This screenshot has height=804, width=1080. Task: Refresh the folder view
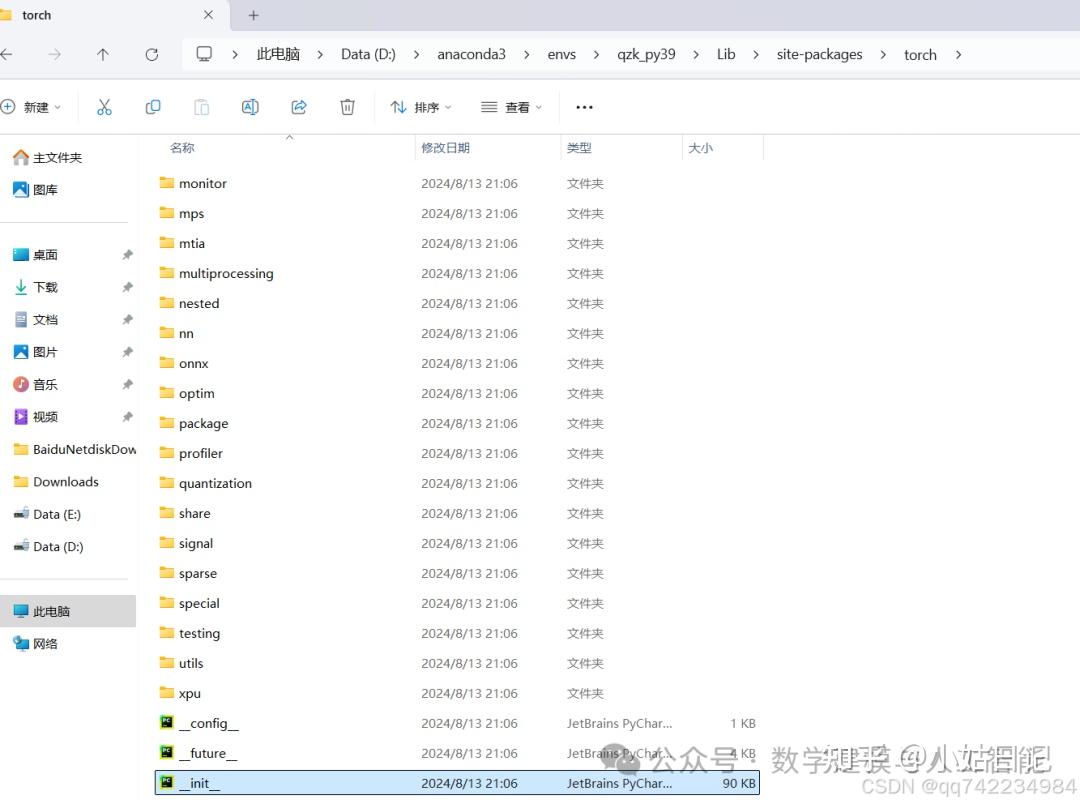click(x=151, y=54)
